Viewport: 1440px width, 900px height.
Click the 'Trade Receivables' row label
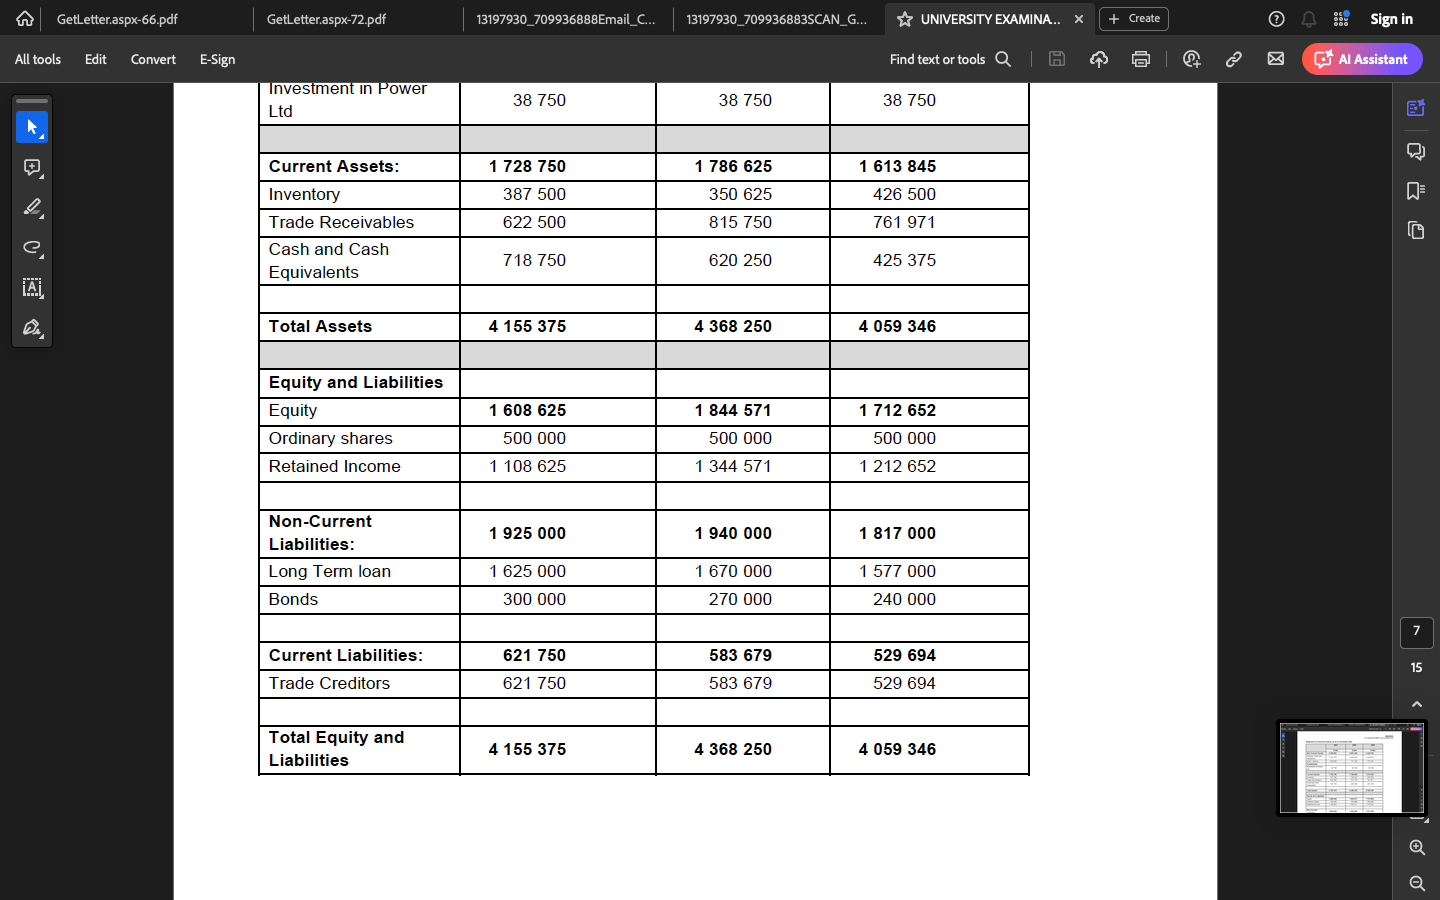(x=341, y=222)
